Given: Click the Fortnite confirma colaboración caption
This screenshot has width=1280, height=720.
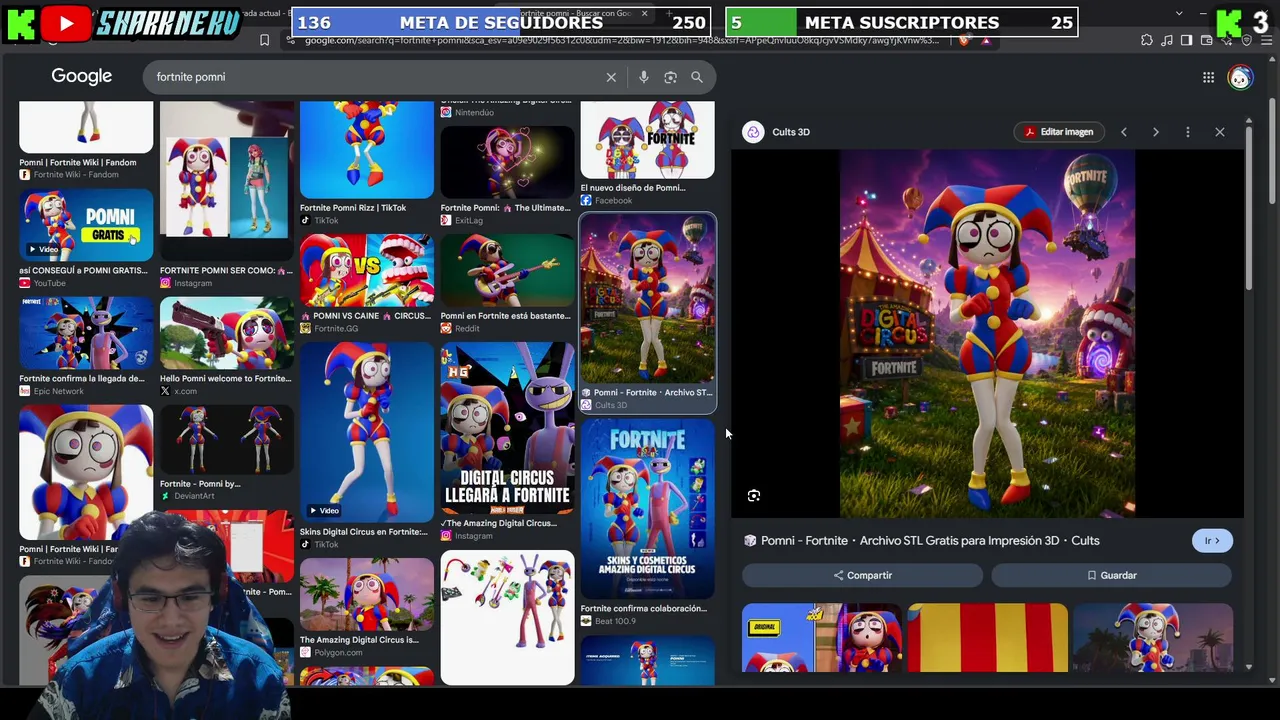Looking at the screenshot, I should pyautogui.click(x=644, y=608).
